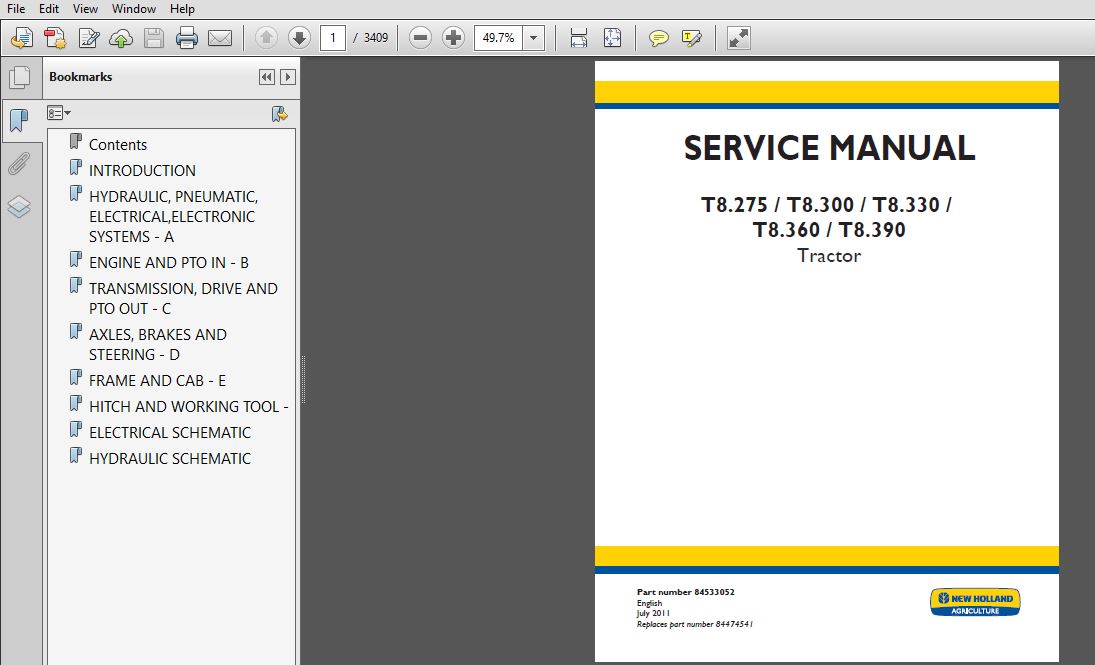Zoom in with plus button
The height and width of the screenshot is (665, 1095).
click(x=453, y=38)
